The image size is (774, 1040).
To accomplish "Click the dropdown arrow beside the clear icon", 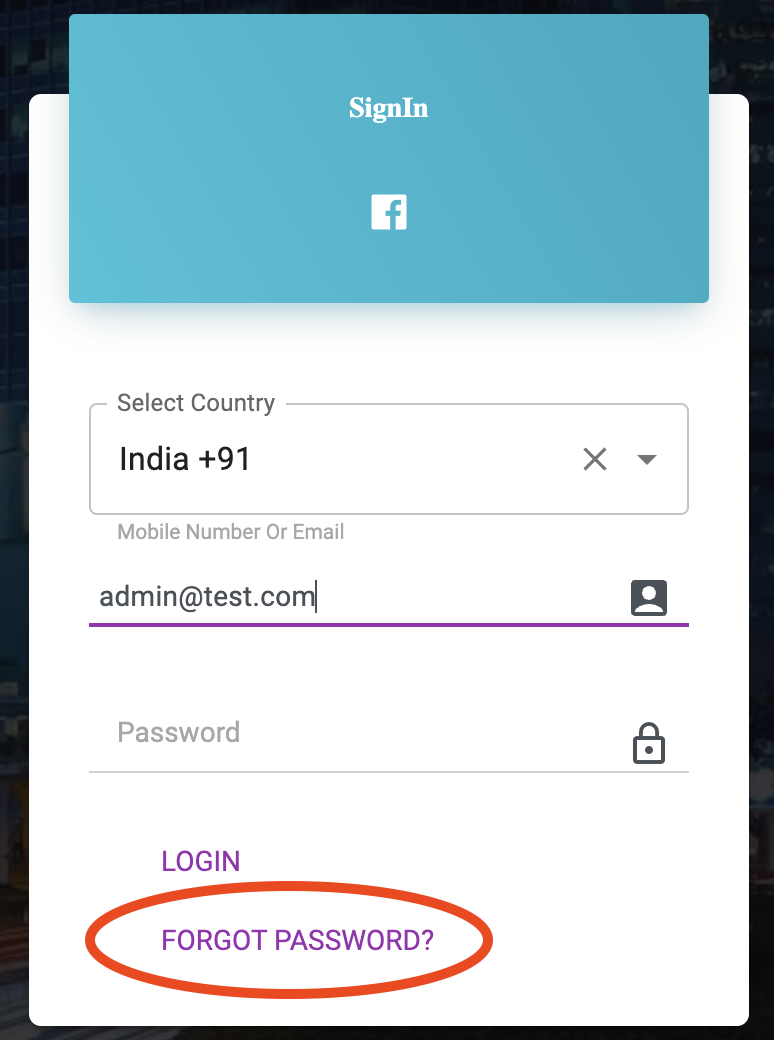I will (646, 460).
